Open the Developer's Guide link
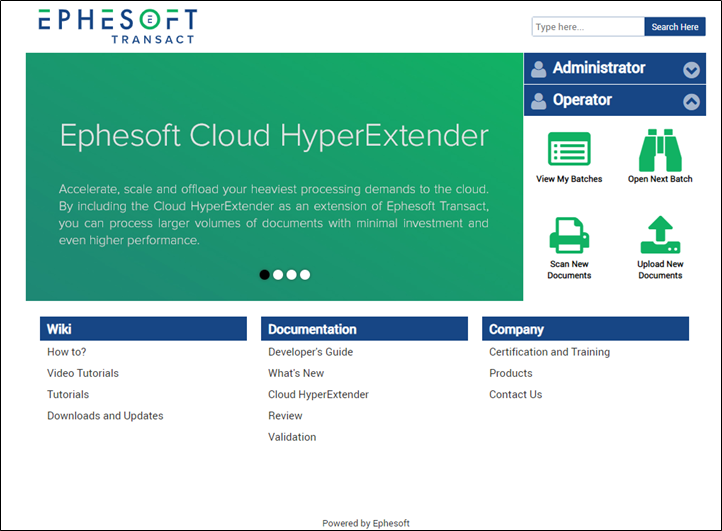 tap(310, 352)
